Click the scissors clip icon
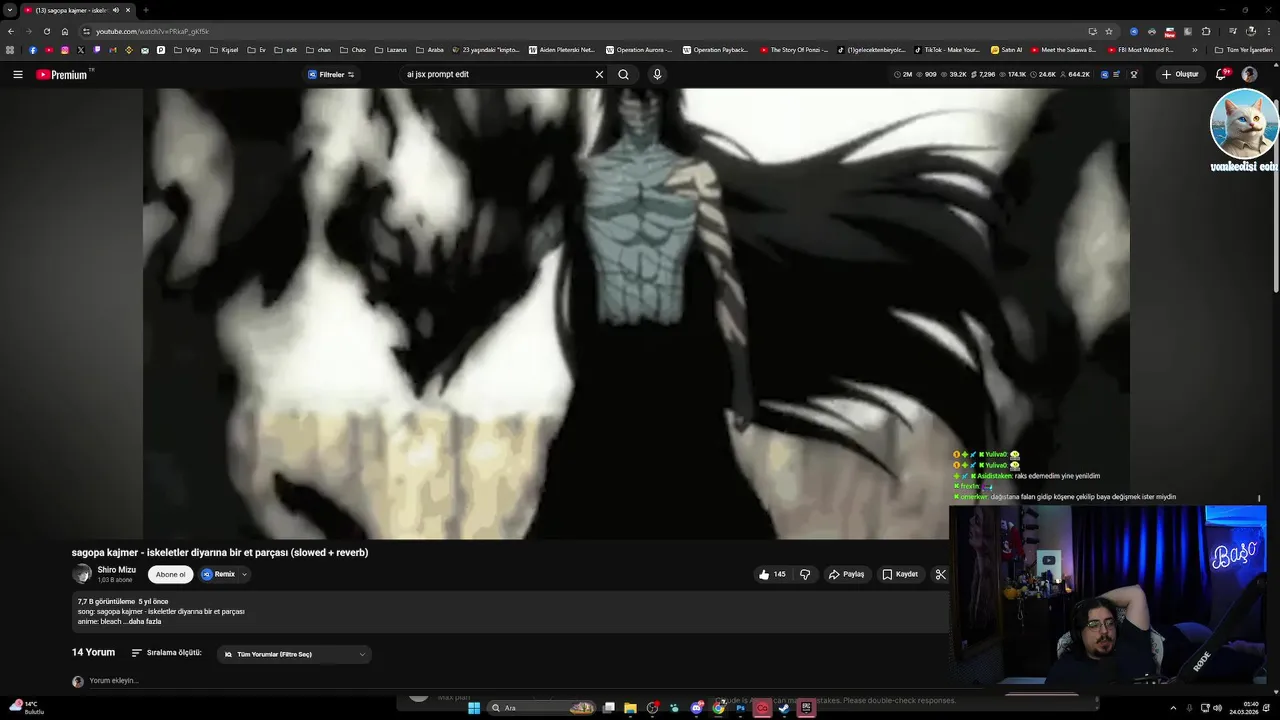The width and height of the screenshot is (1280, 720). 940,574
